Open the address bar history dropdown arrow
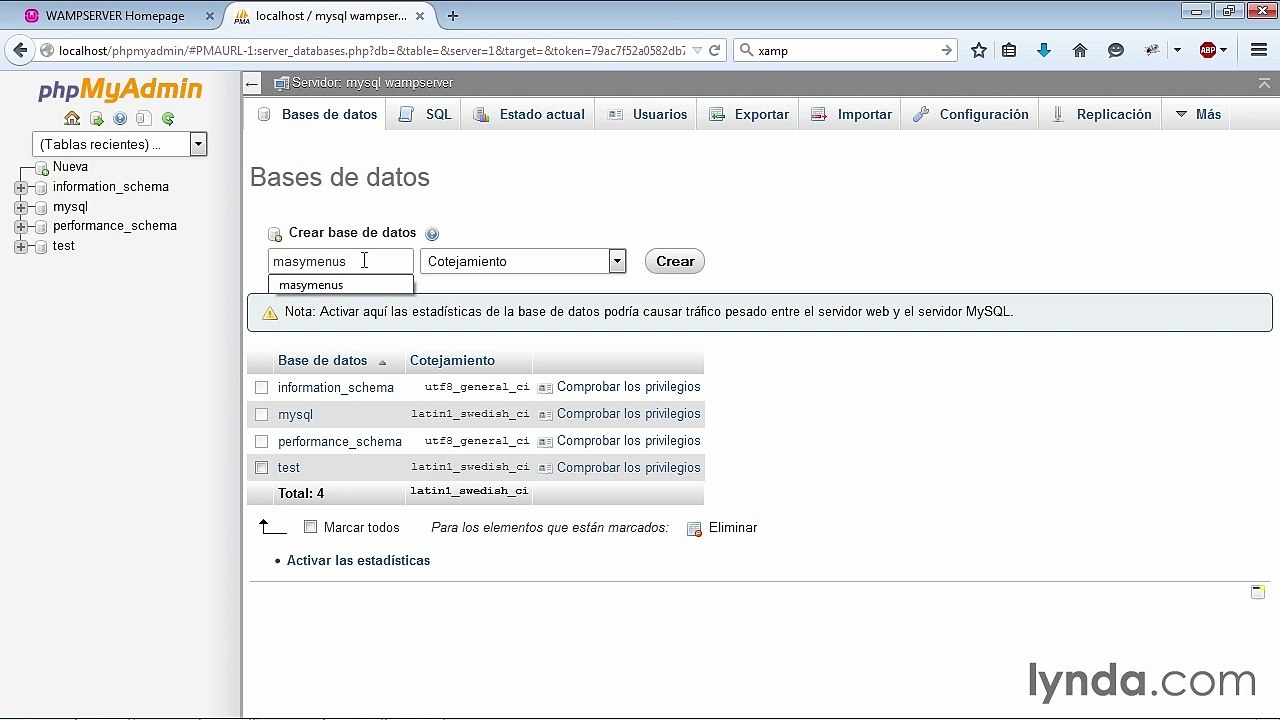Screen dimensions: 1280x720 697,50
